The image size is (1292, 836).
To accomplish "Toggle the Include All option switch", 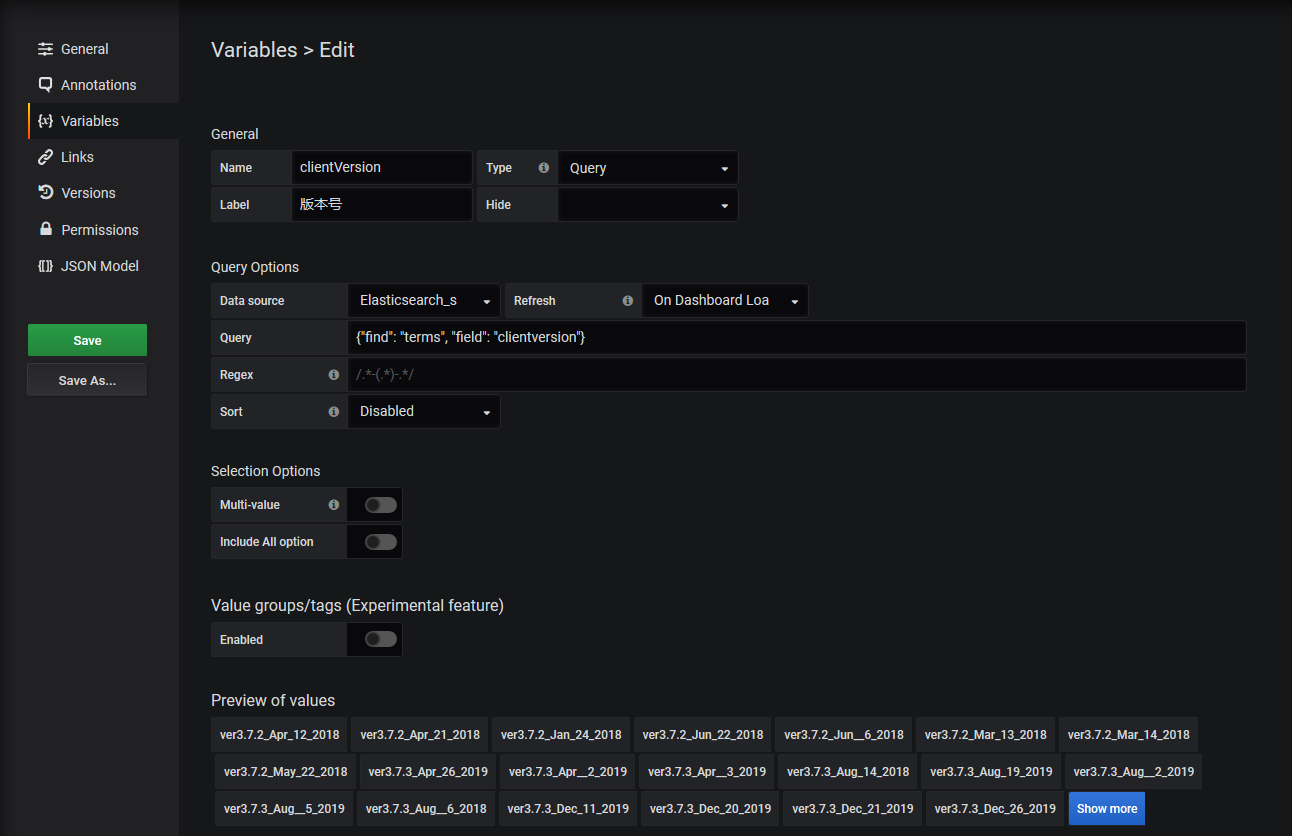I will [380, 541].
